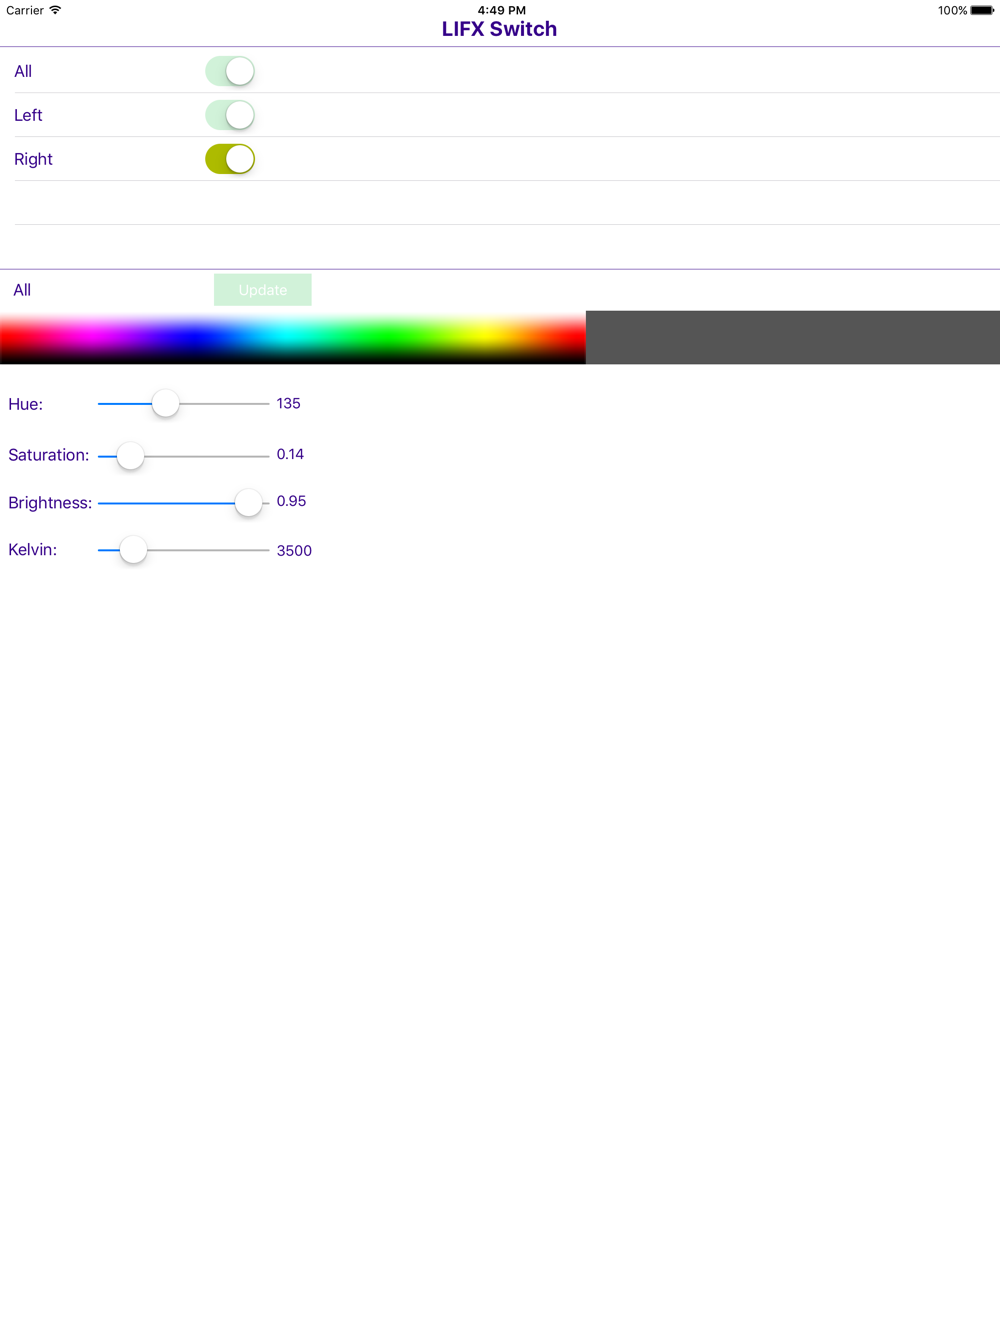
Task: Click the Update button
Action: [x=263, y=290]
